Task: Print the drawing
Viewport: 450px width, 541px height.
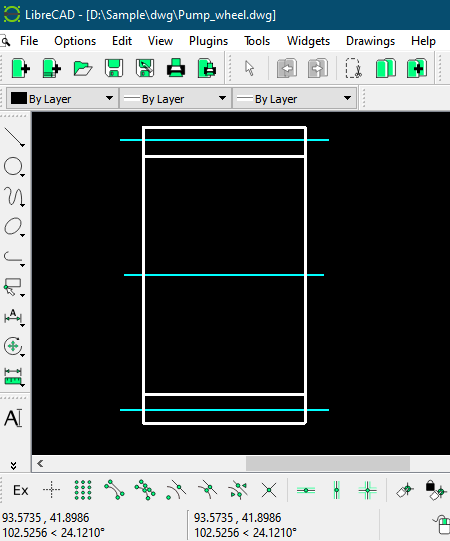Action: point(176,68)
